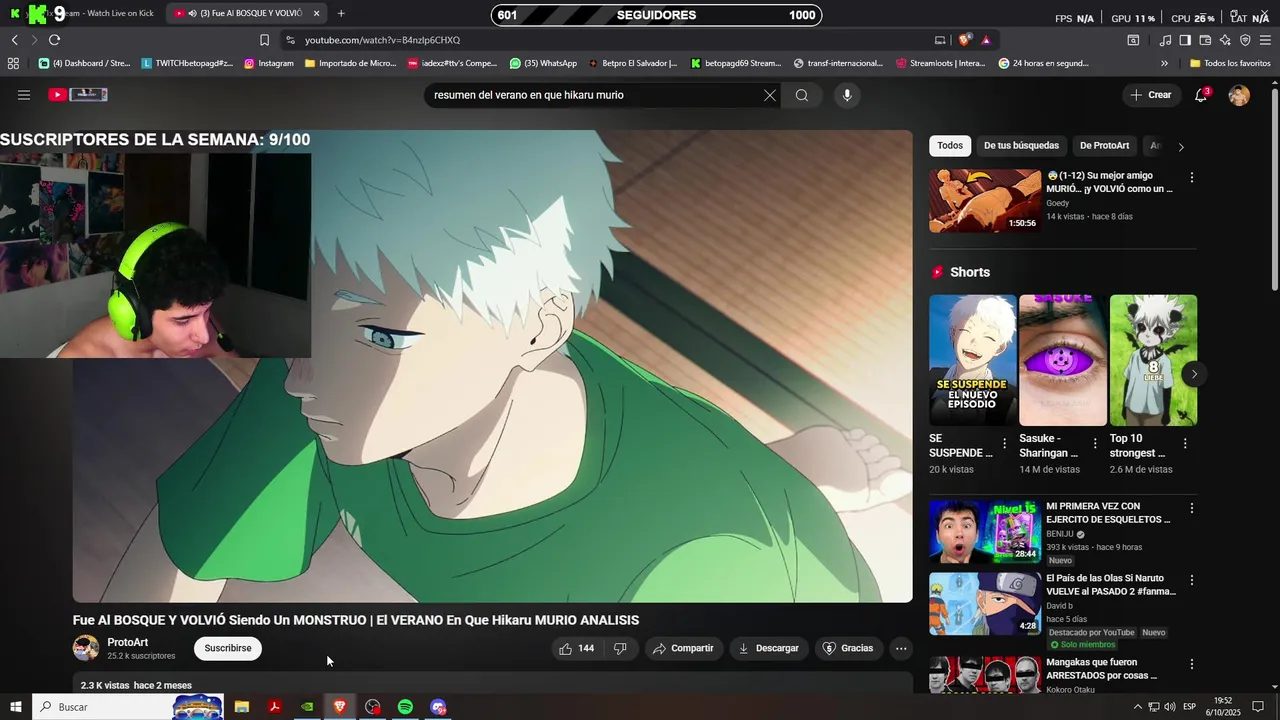The width and height of the screenshot is (1280, 720).
Task: Reload the page
Action: click(x=54, y=40)
